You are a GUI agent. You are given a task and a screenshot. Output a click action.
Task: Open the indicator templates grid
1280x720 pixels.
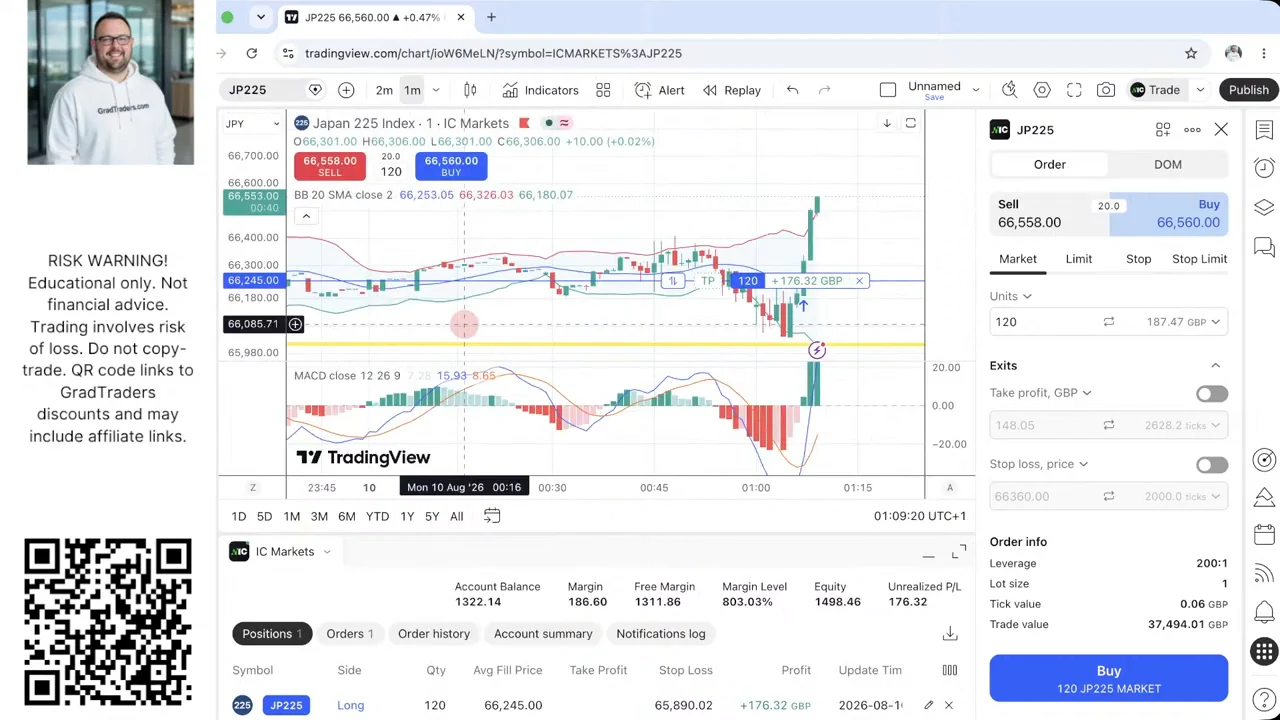[603, 90]
